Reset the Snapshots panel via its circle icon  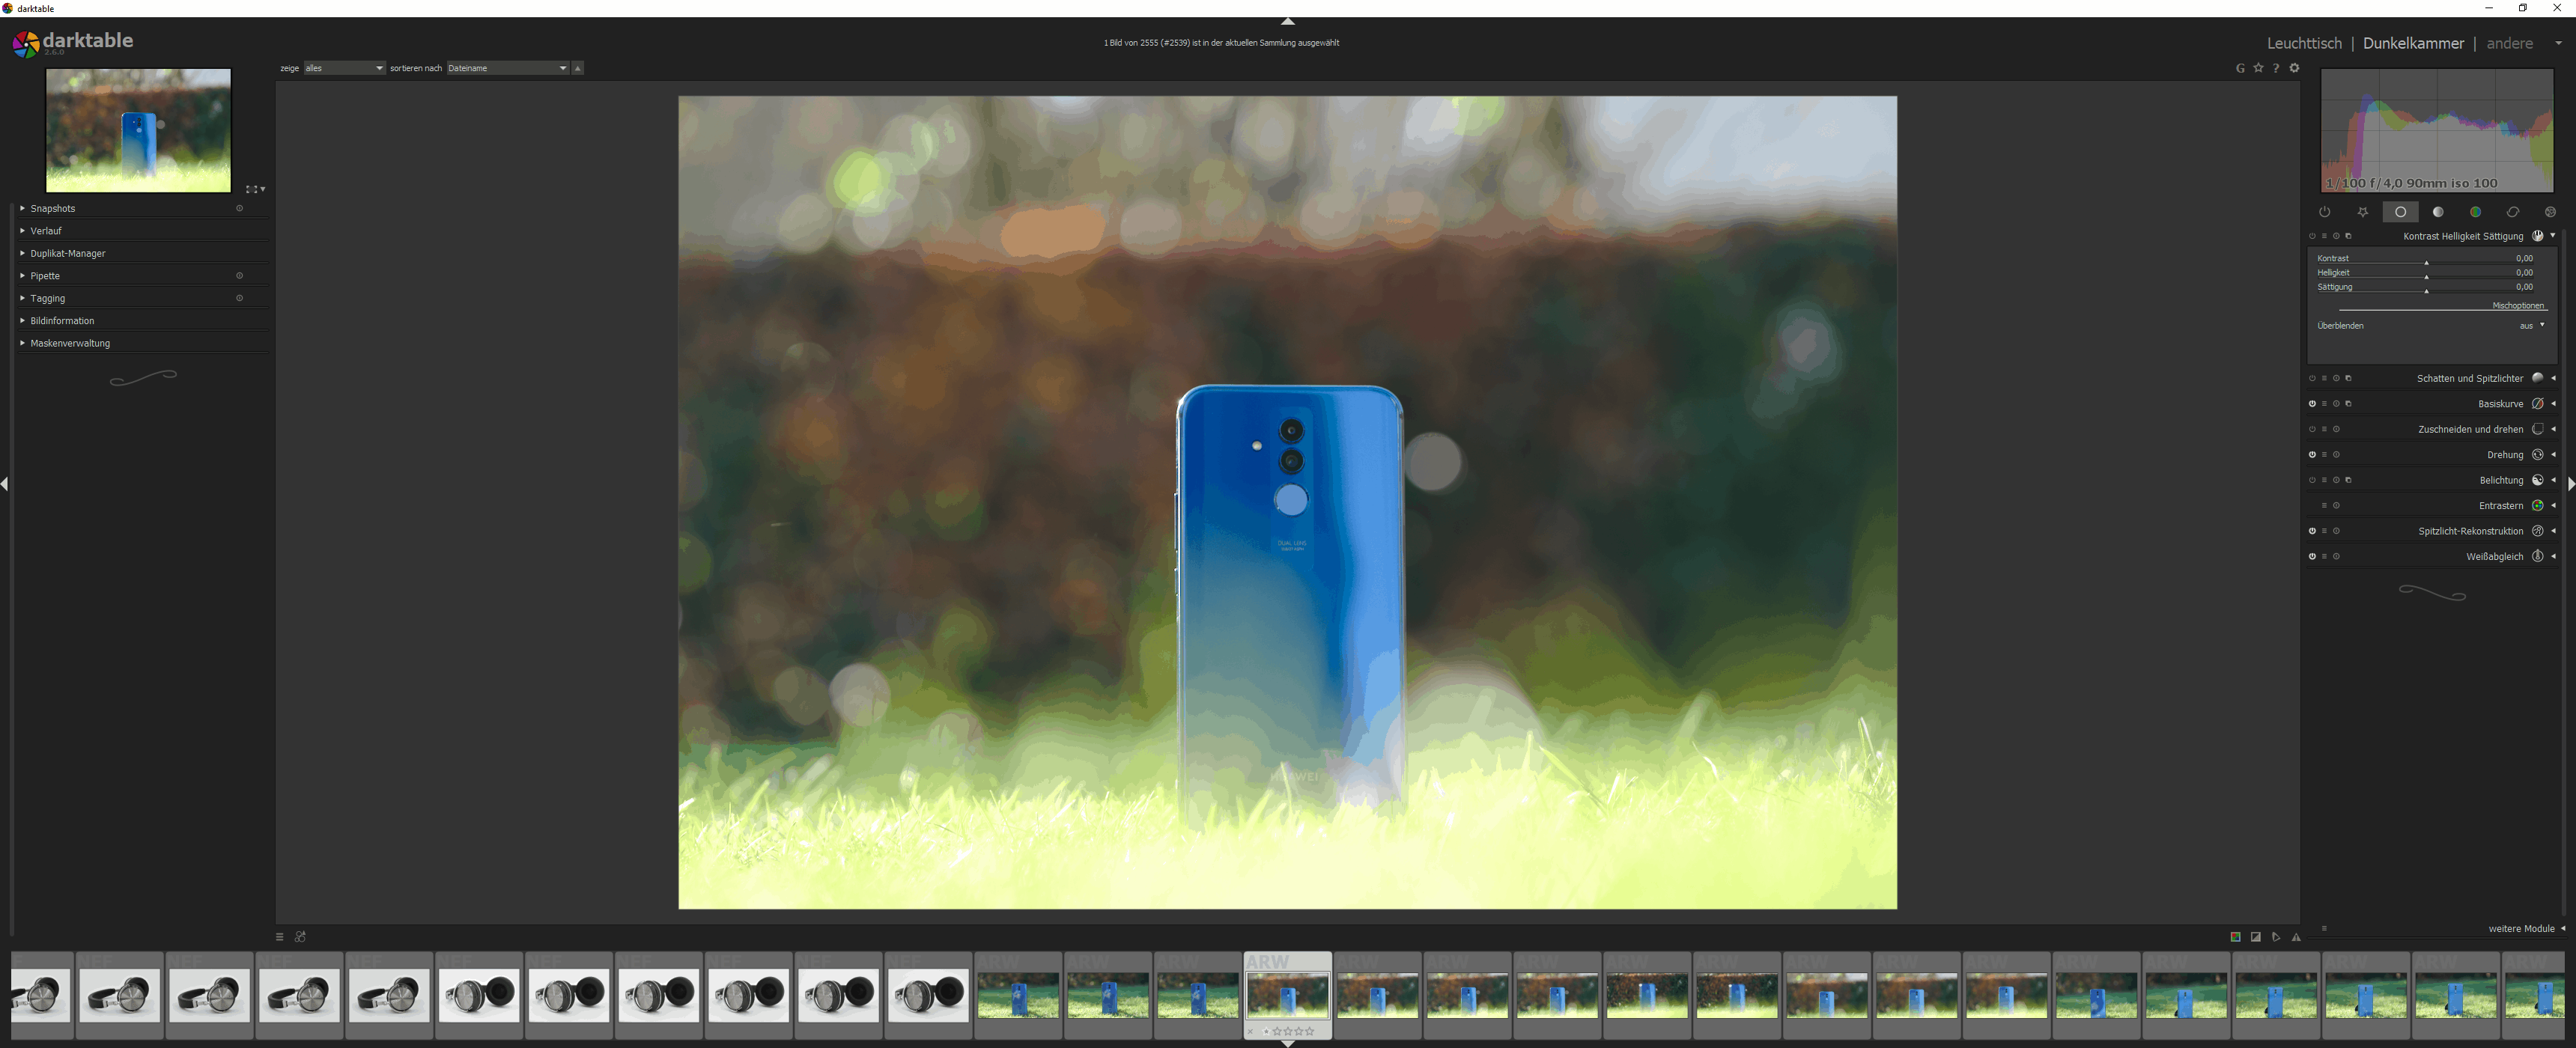tap(239, 208)
